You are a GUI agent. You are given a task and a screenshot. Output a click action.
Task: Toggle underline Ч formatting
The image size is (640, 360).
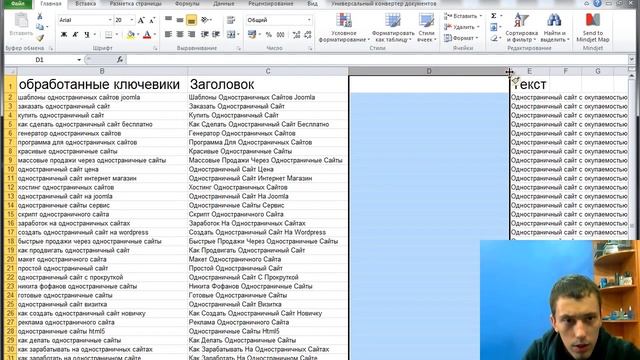(x=87, y=35)
